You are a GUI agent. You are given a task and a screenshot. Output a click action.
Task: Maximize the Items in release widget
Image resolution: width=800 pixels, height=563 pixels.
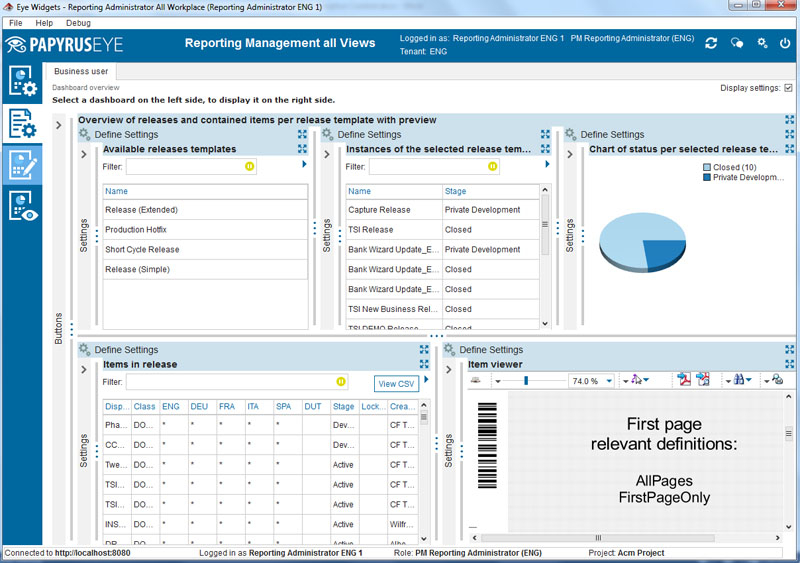pyautogui.click(x=424, y=364)
